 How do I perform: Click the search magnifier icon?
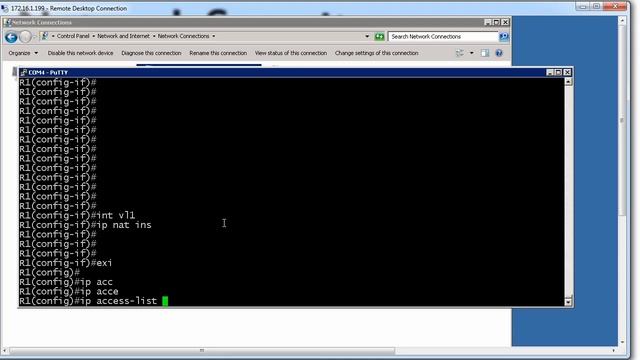(x=504, y=37)
